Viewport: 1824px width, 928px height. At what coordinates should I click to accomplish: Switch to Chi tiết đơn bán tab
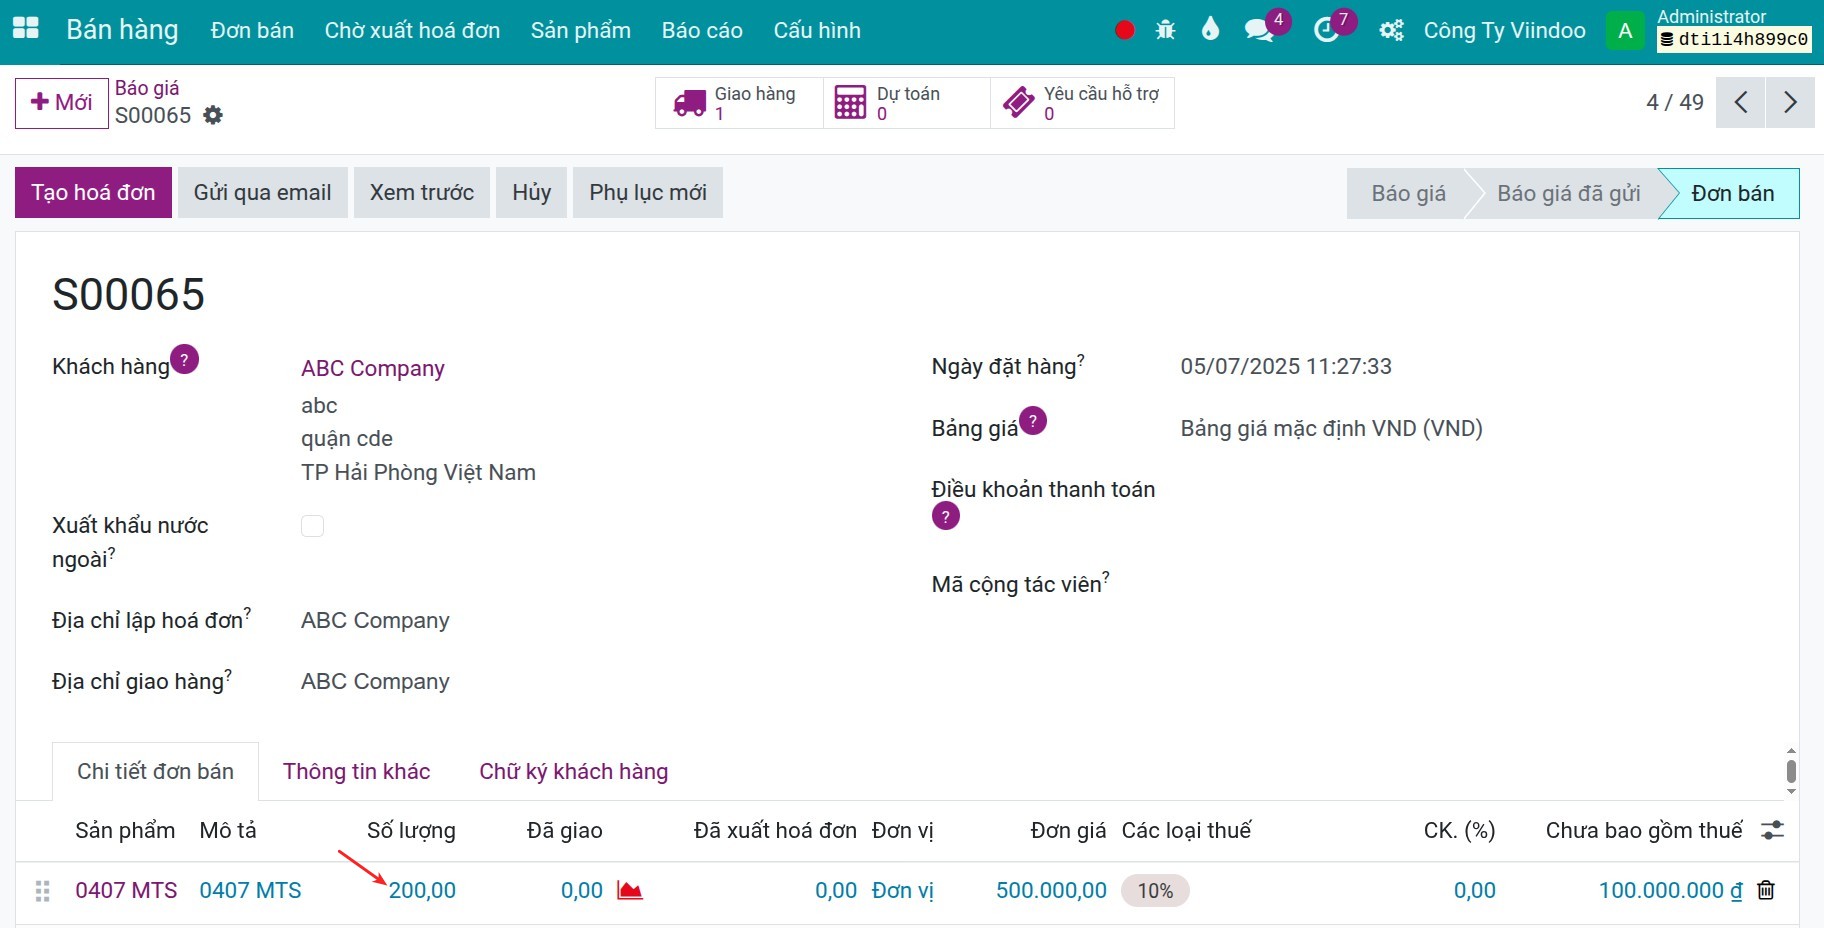[x=155, y=771]
